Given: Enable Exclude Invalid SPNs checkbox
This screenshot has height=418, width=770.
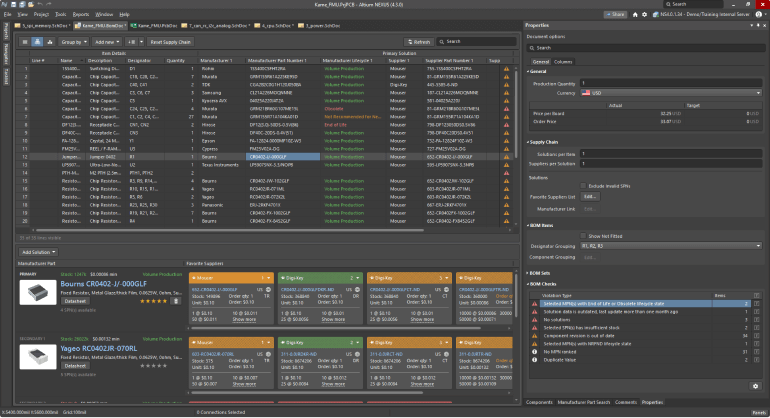Looking at the screenshot, I should click(585, 187).
